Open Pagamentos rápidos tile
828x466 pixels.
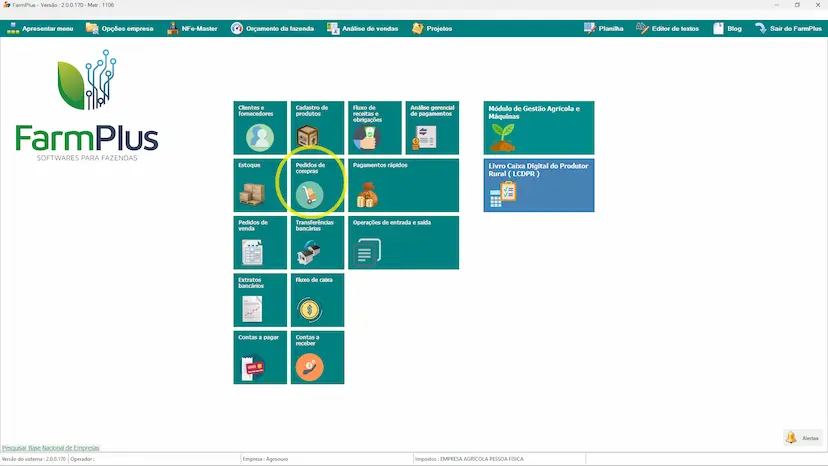coord(403,185)
